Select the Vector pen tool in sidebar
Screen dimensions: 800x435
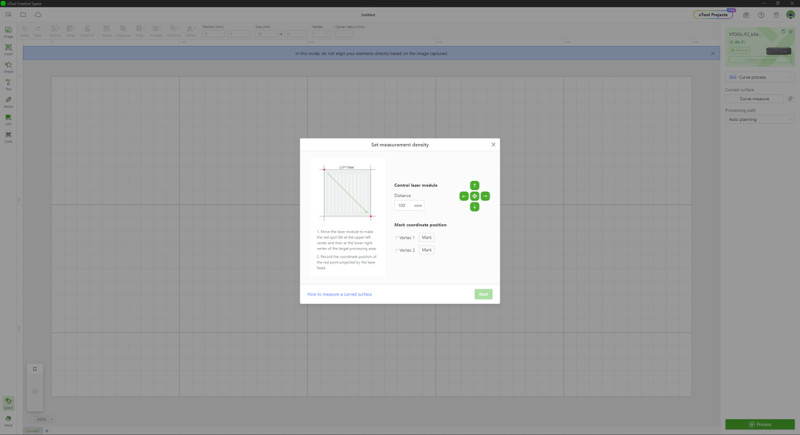coord(8,102)
